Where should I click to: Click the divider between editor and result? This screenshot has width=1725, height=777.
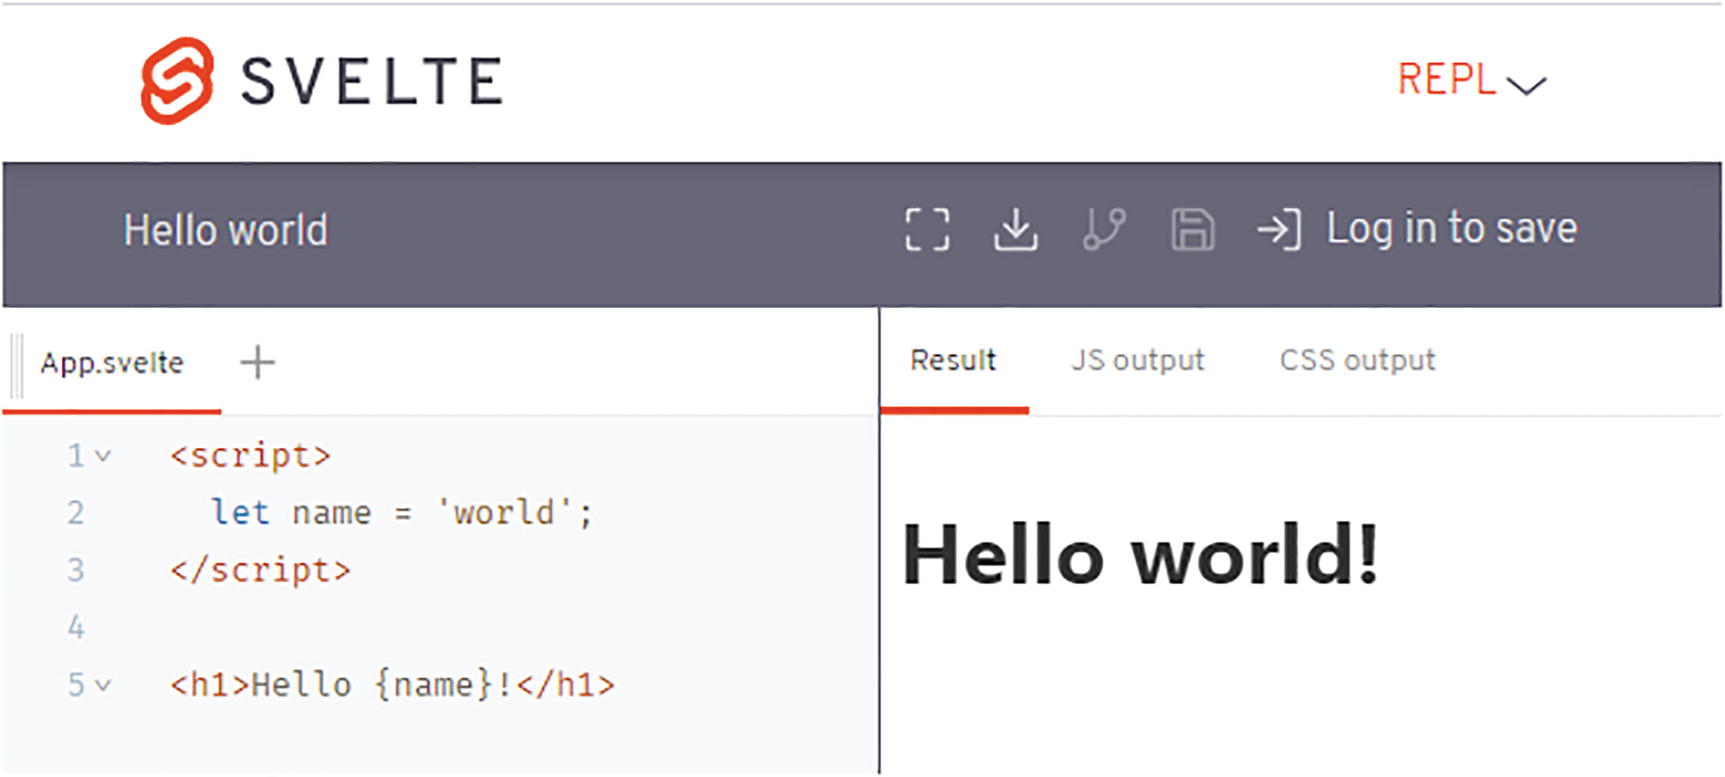pos(879,540)
